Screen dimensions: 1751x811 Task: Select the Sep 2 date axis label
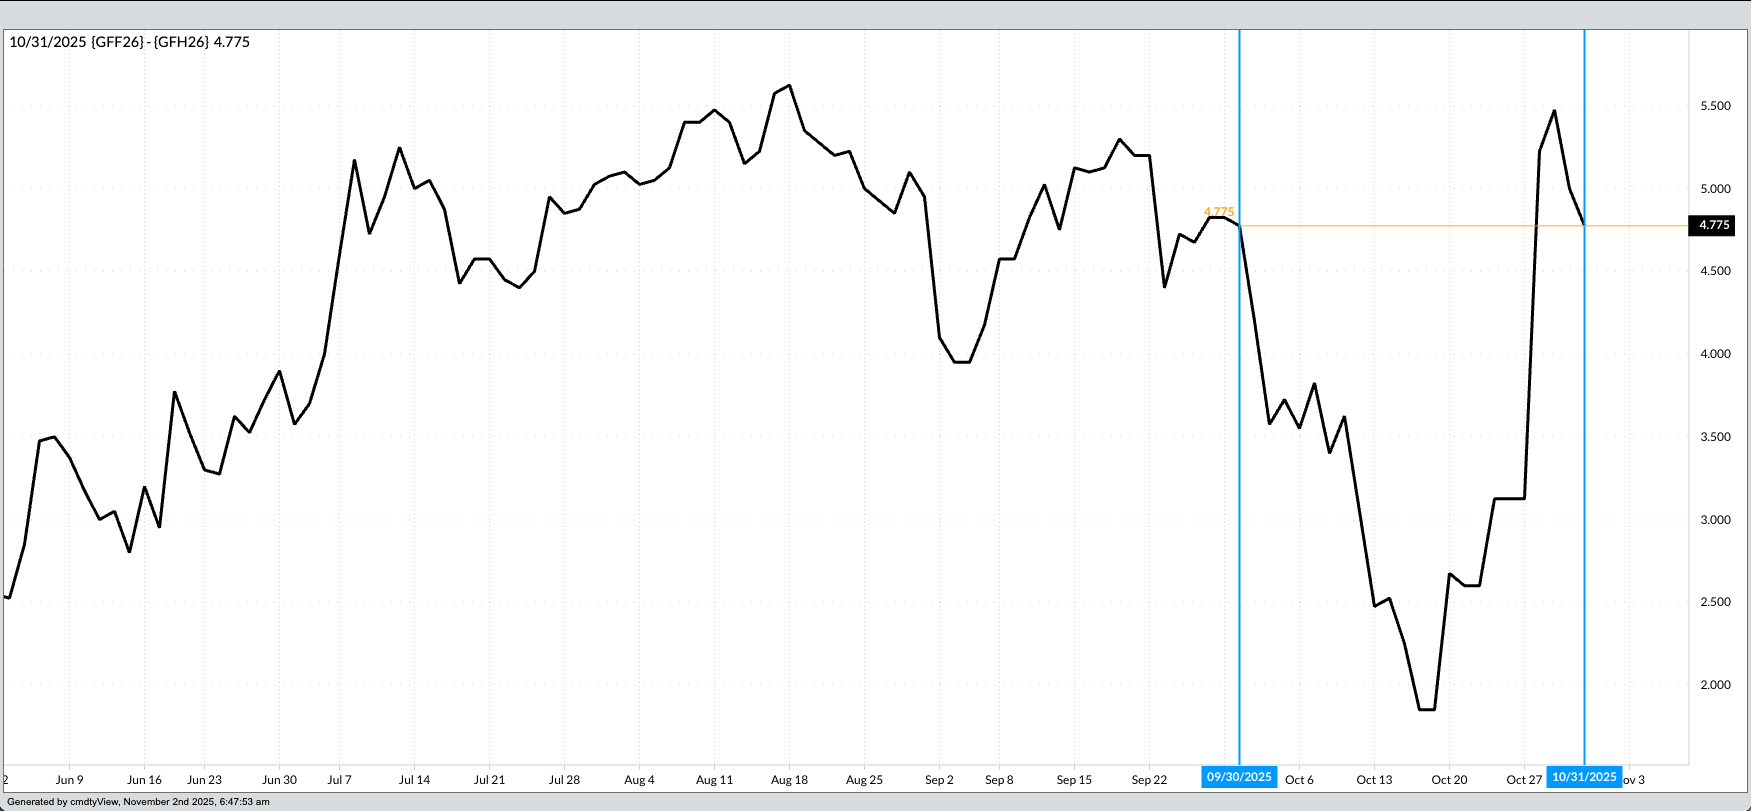pos(939,780)
